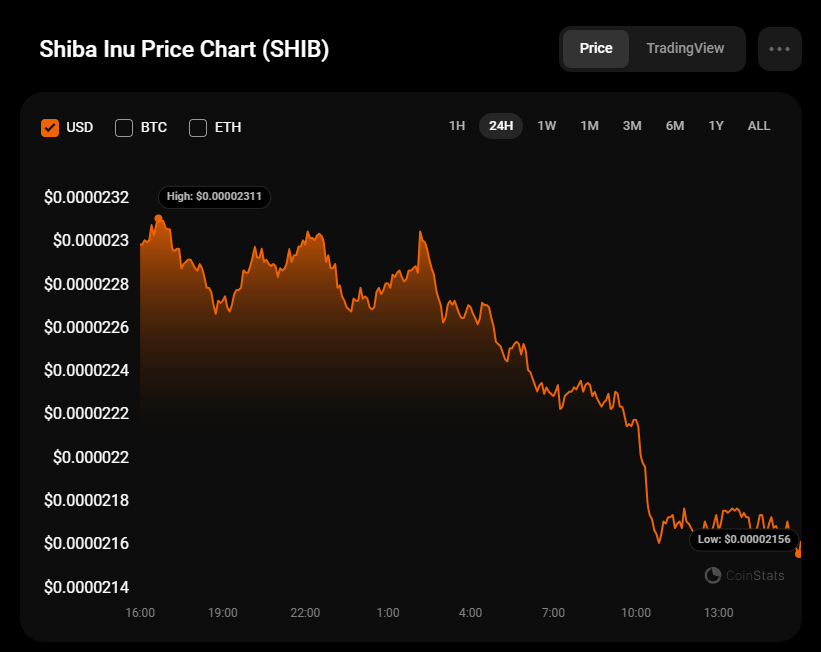The image size is (821, 652).
Task: Select the 3M time range
Action: [x=632, y=126]
